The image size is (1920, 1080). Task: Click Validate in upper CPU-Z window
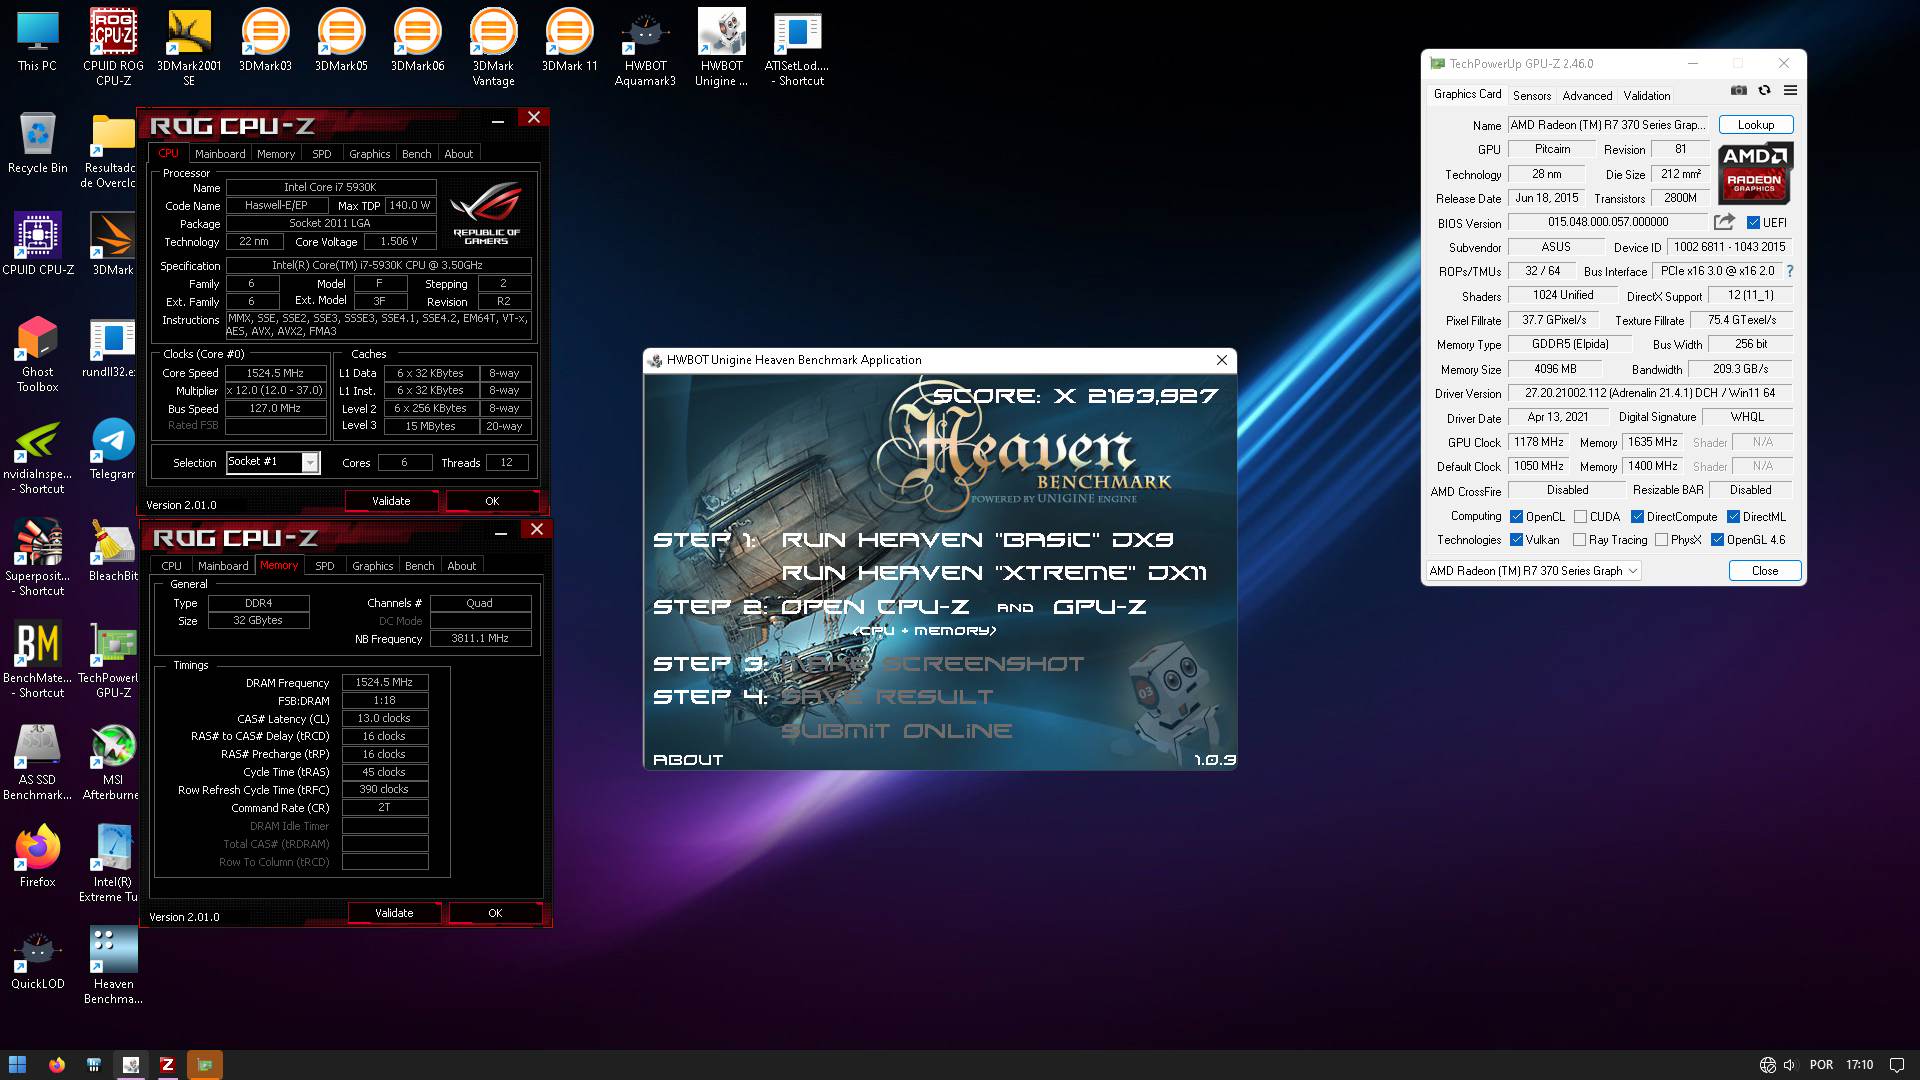[x=391, y=501]
